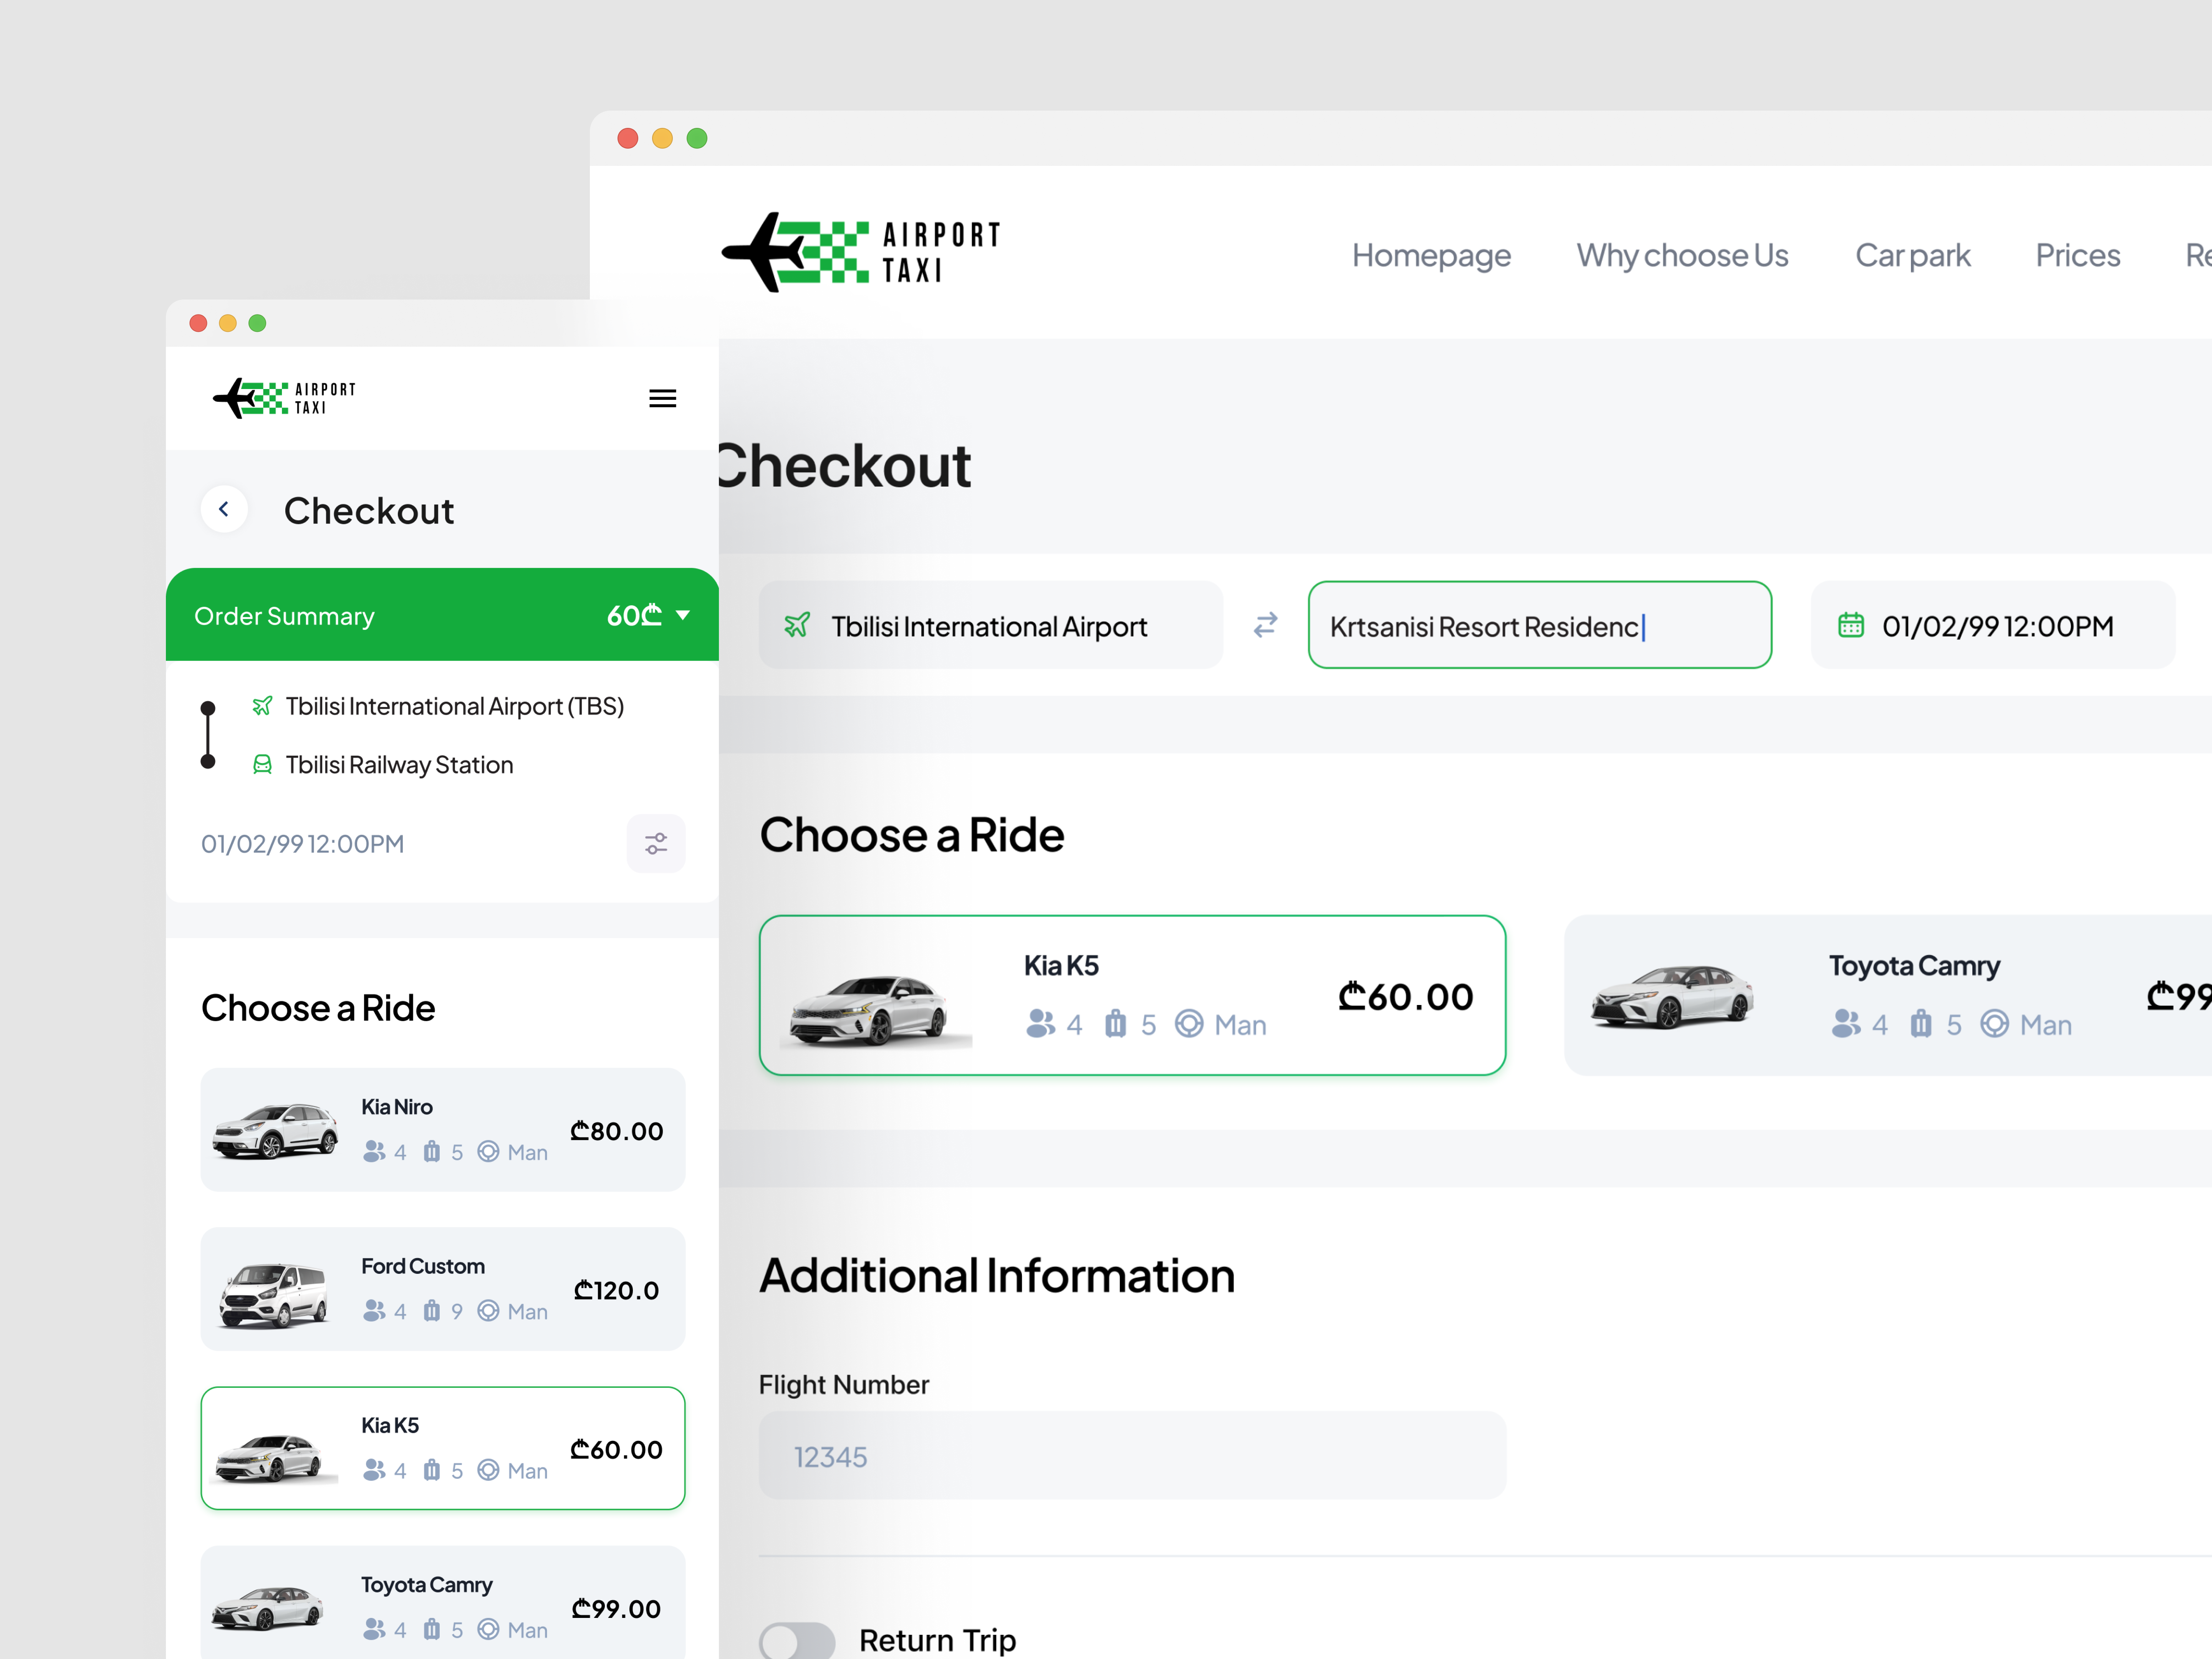Open the hamburger menu in mobile window
The height and width of the screenshot is (1659, 2212).
pos(662,398)
